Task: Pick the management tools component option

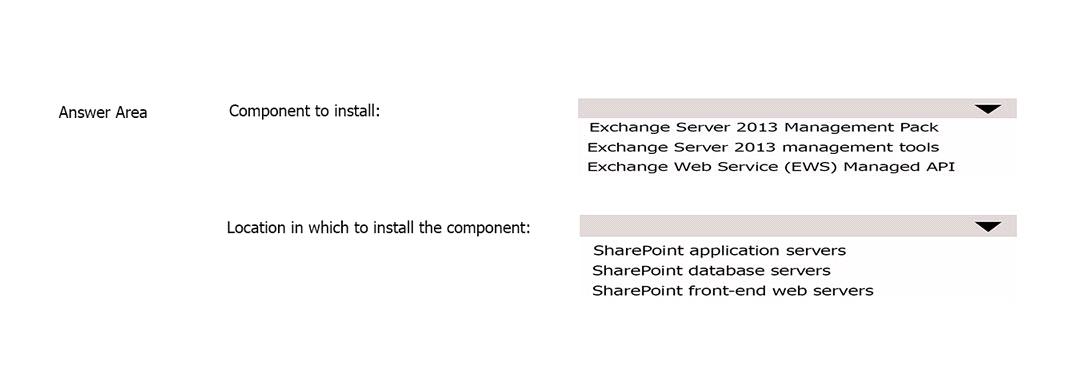Action: [763, 147]
